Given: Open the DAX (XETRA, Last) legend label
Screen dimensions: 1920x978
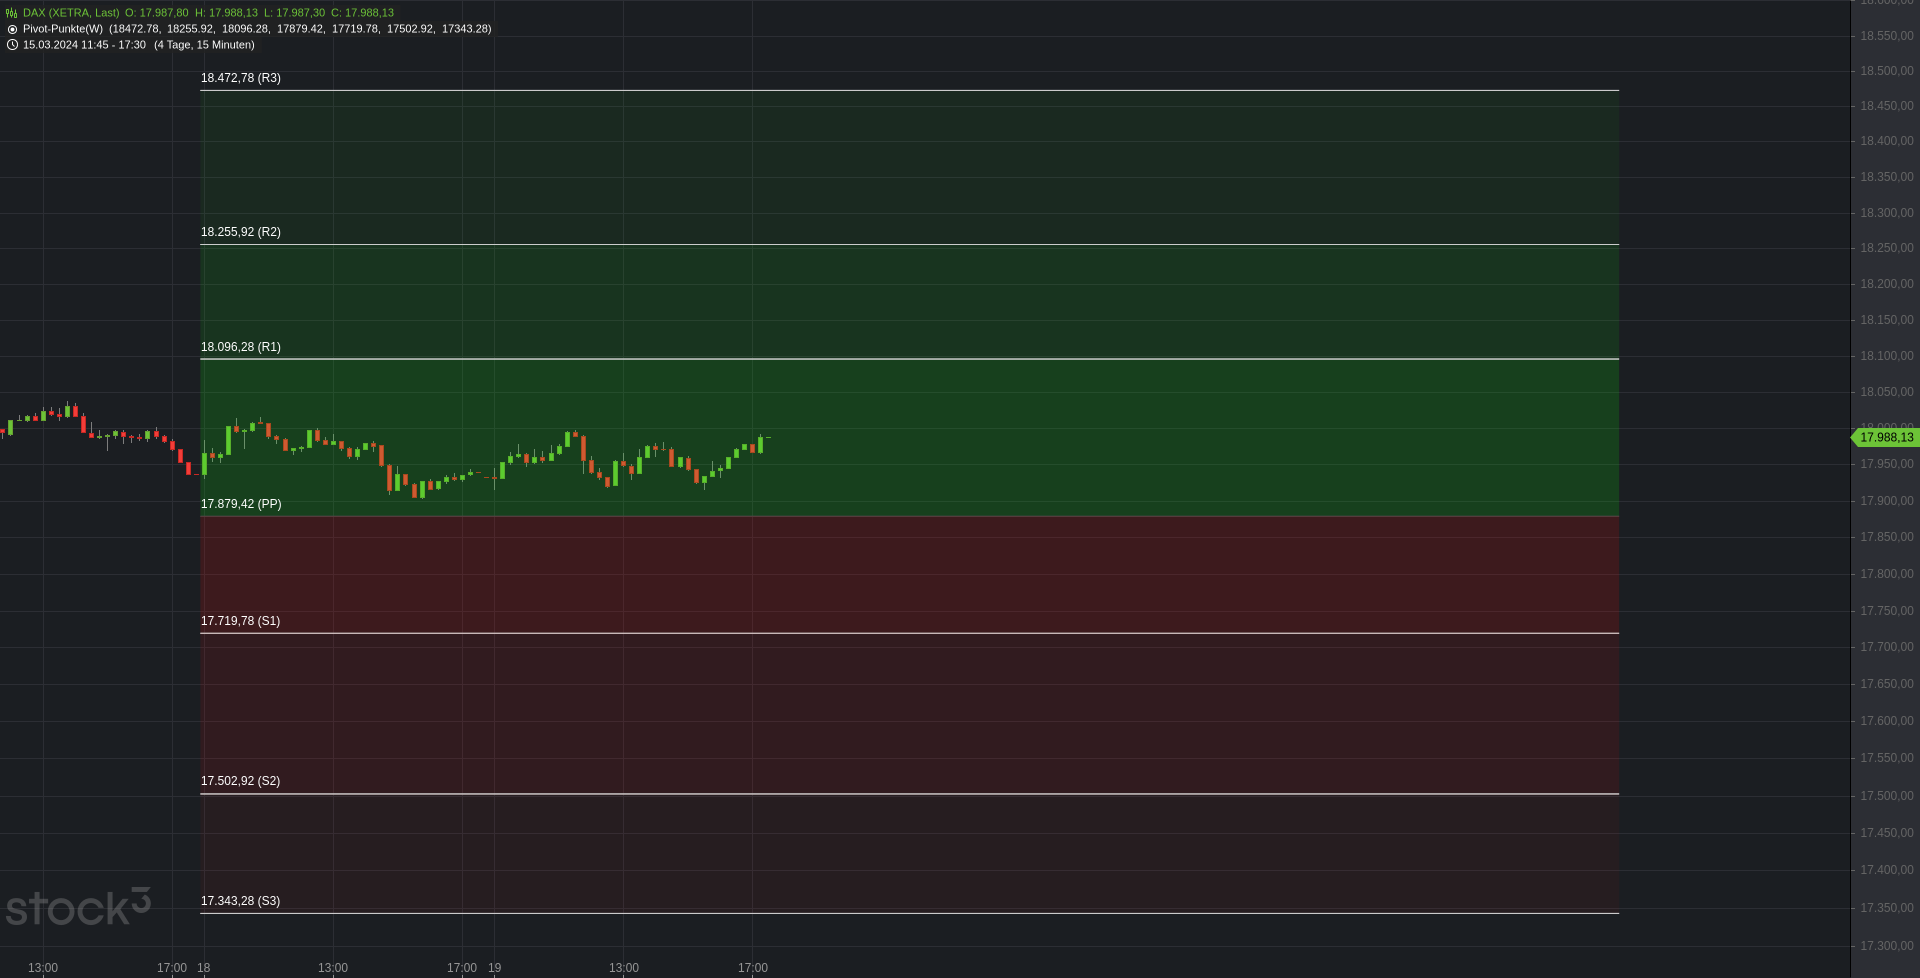Looking at the screenshot, I should 71,13.
